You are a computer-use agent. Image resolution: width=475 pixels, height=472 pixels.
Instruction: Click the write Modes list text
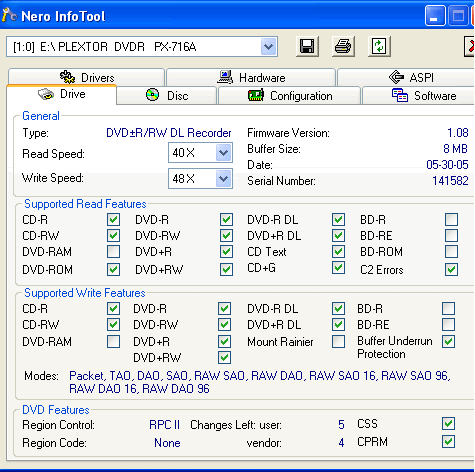click(260, 382)
